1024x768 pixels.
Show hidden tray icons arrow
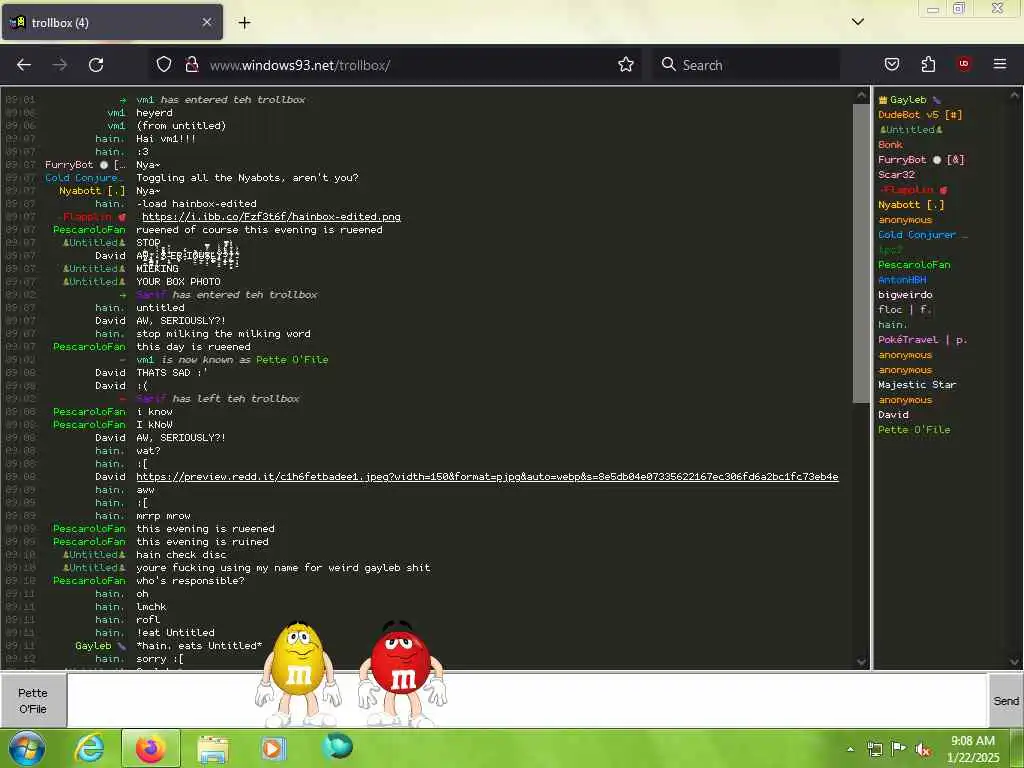pyautogui.click(x=850, y=749)
